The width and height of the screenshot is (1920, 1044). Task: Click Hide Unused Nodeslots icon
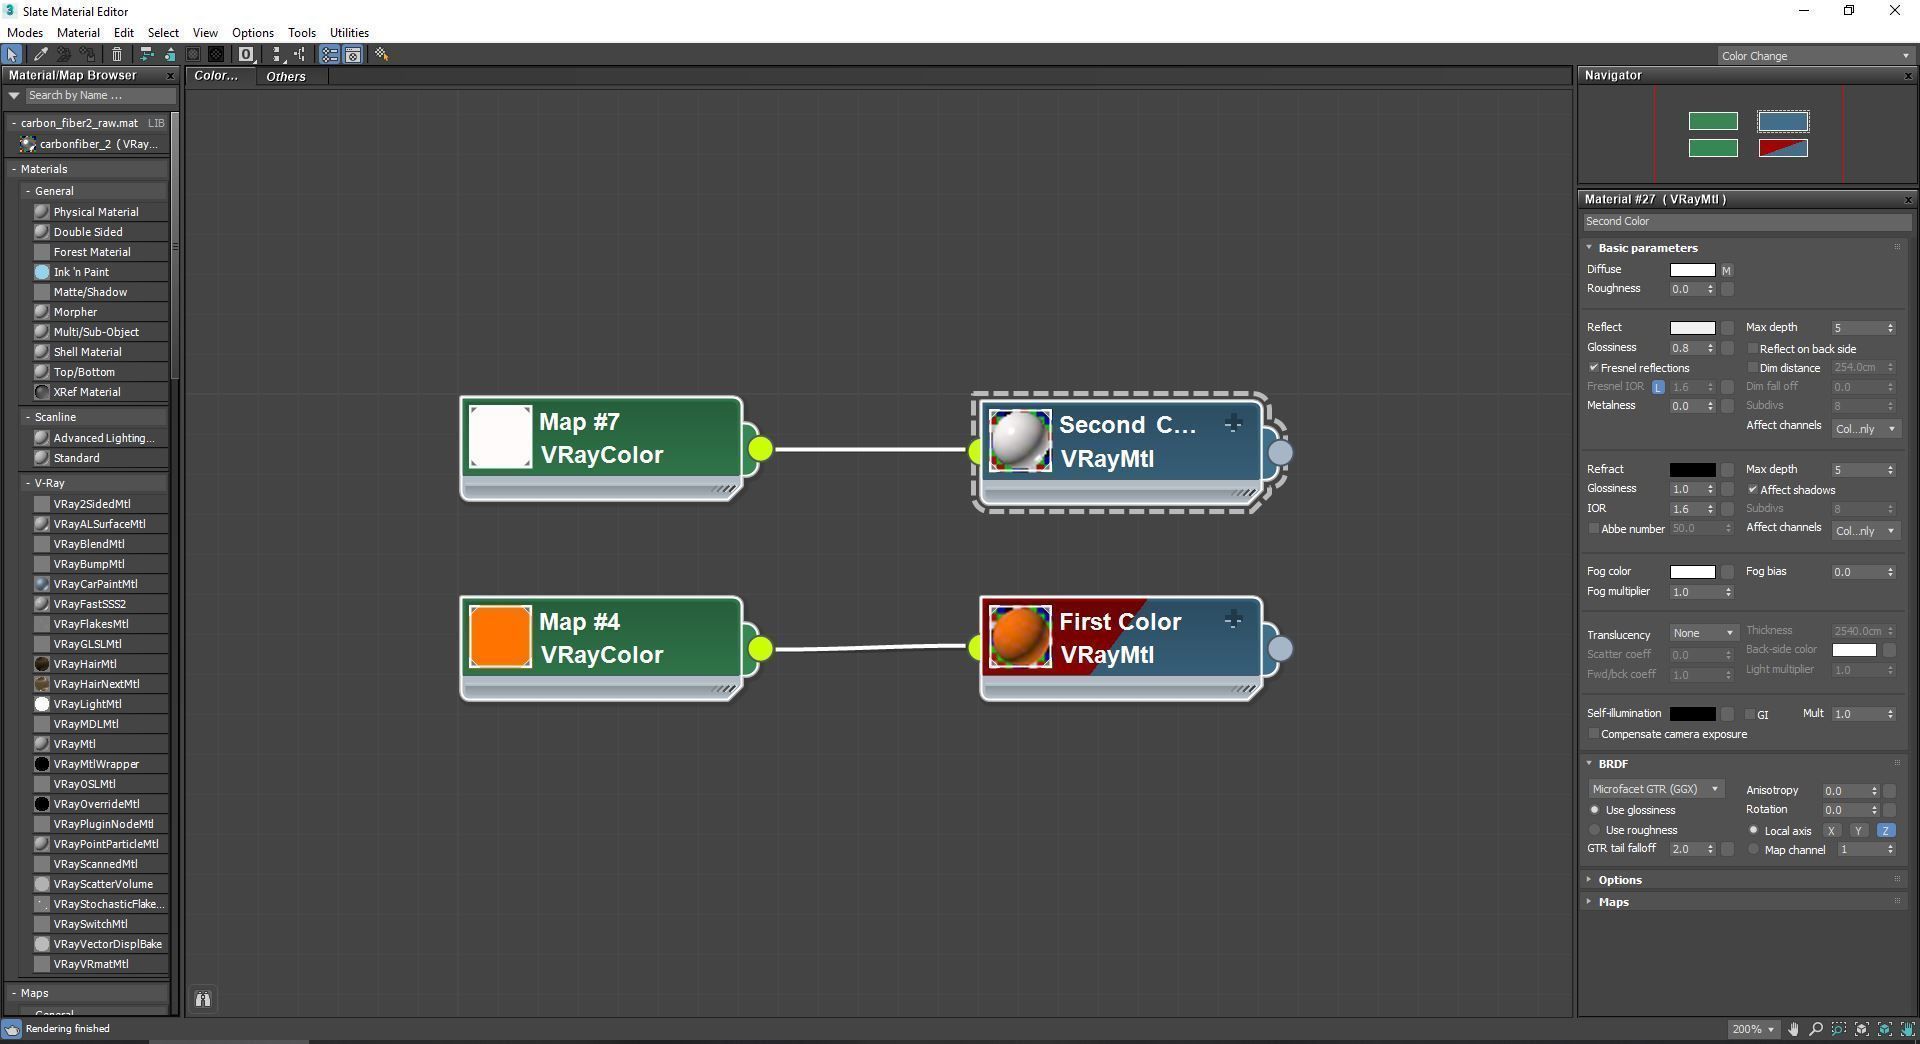[169, 55]
